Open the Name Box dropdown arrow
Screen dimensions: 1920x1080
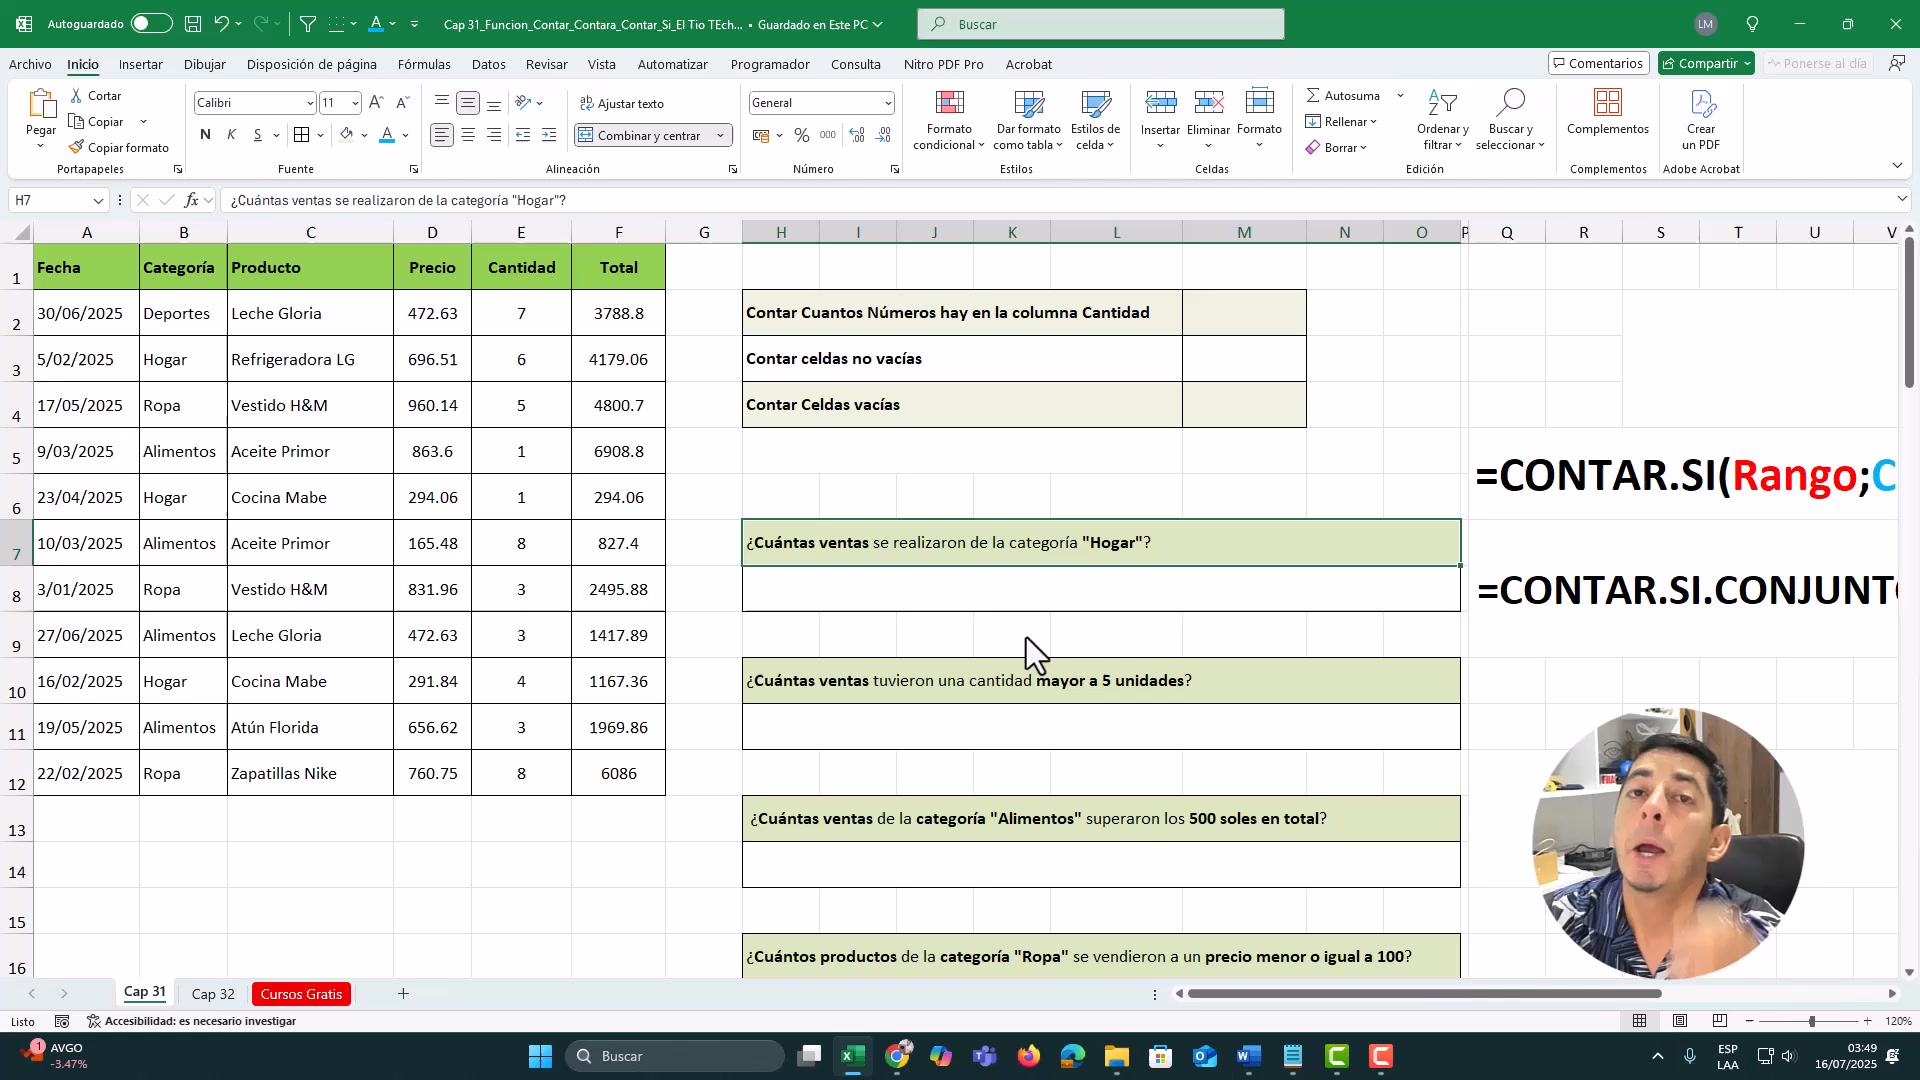click(97, 200)
